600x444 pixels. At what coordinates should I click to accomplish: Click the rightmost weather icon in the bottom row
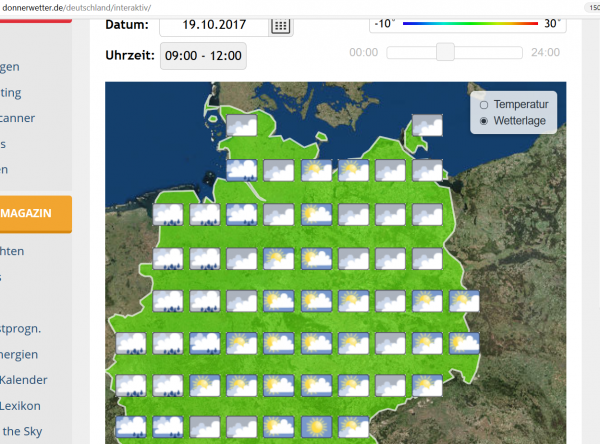[354, 428]
